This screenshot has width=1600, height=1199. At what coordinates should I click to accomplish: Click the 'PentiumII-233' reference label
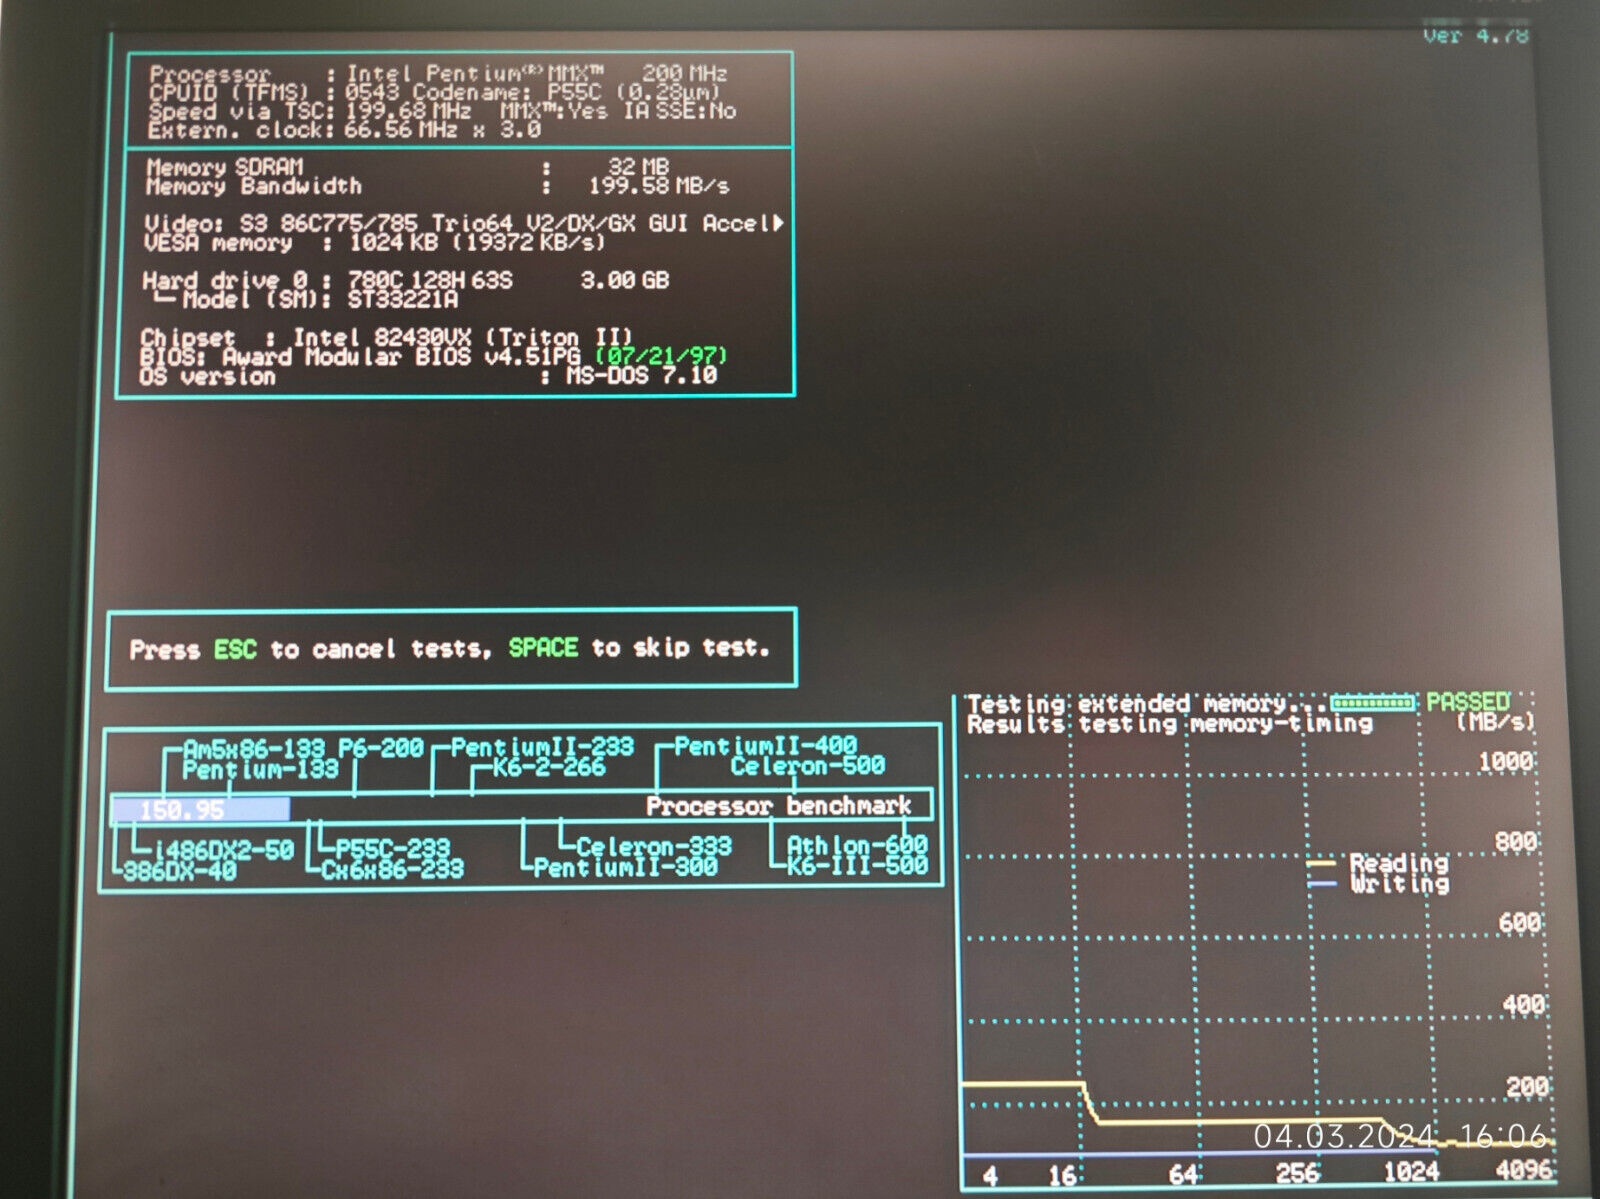tap(542, 747)
